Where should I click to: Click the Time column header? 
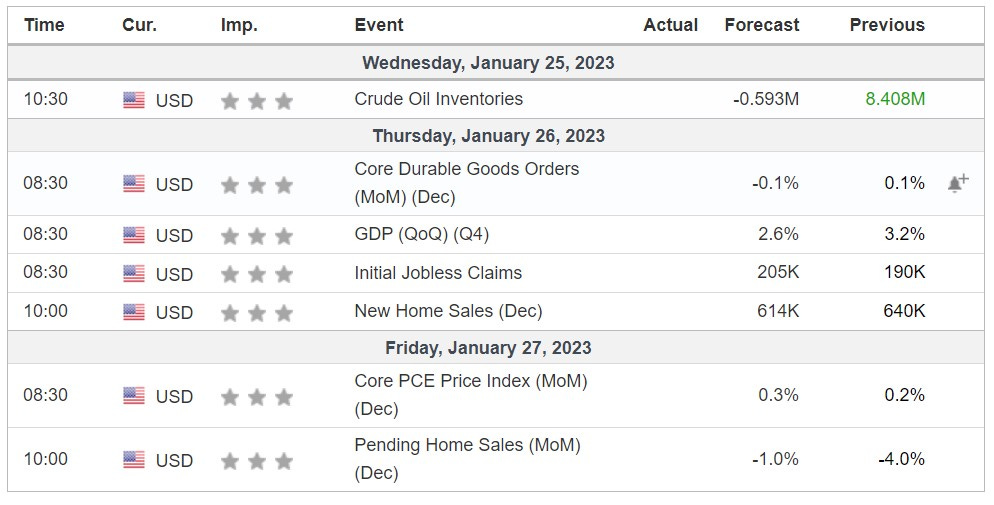[x=44, y=25]
